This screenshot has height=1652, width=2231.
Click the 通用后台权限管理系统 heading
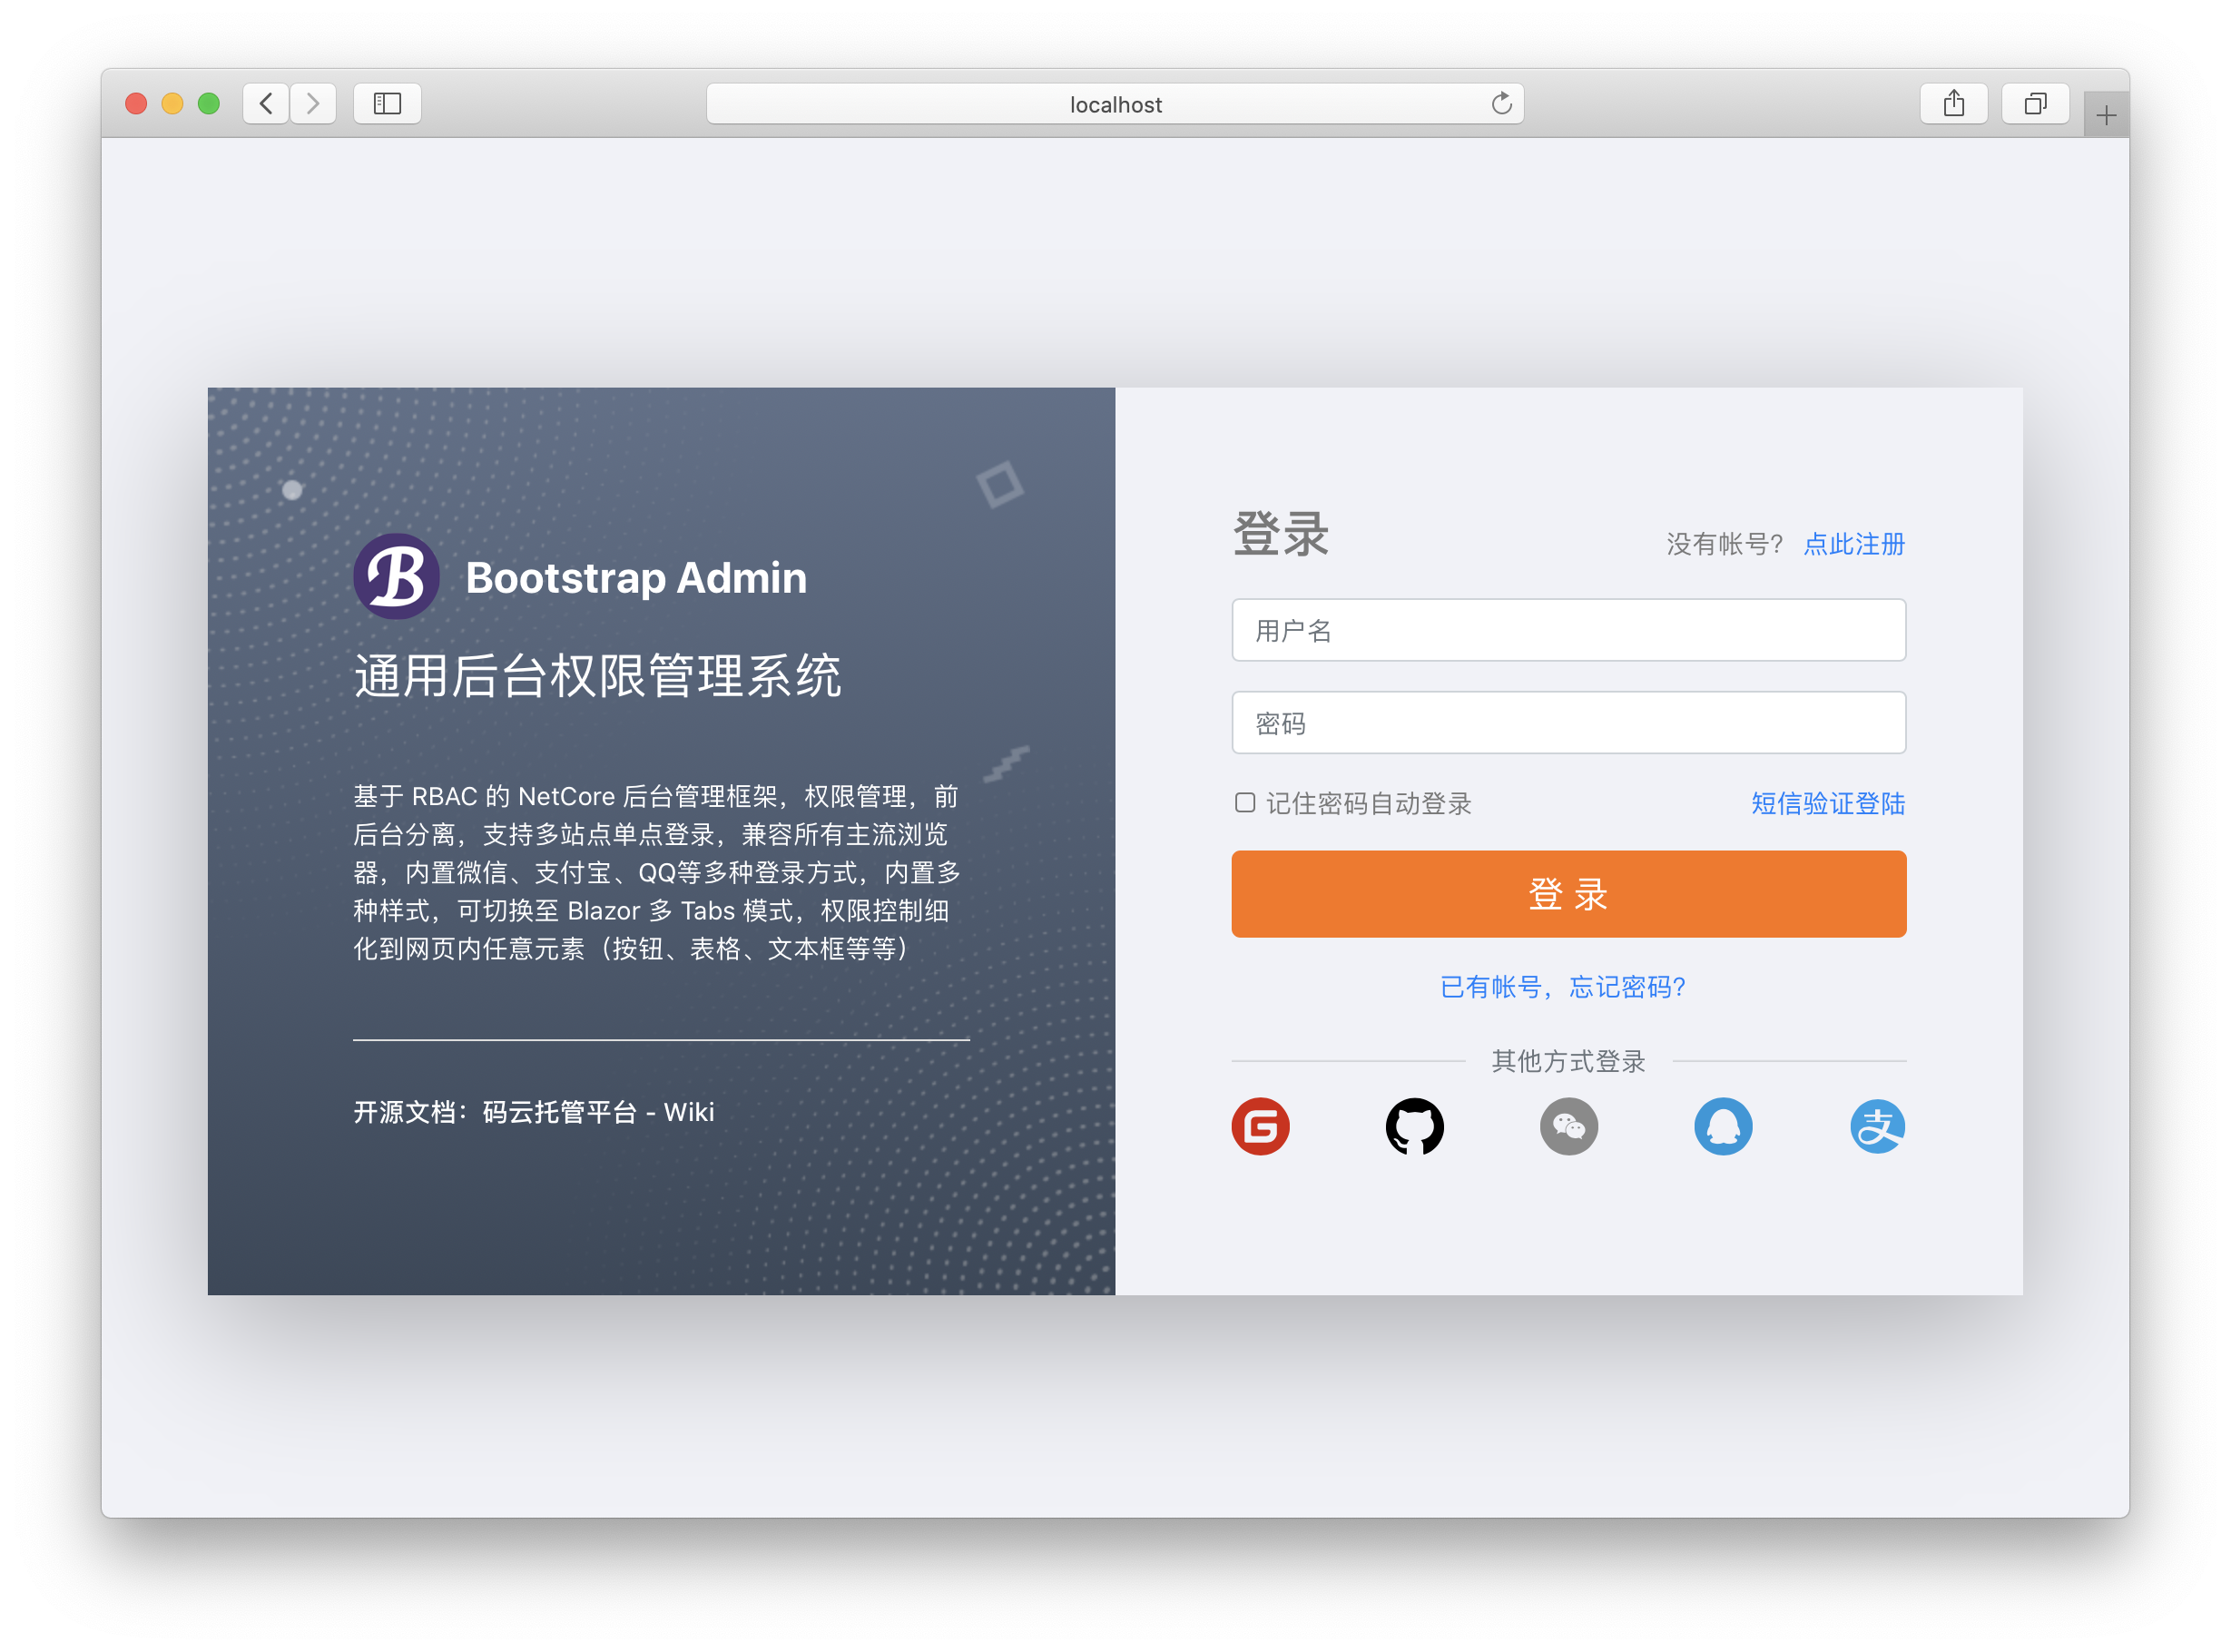[597, 675]
